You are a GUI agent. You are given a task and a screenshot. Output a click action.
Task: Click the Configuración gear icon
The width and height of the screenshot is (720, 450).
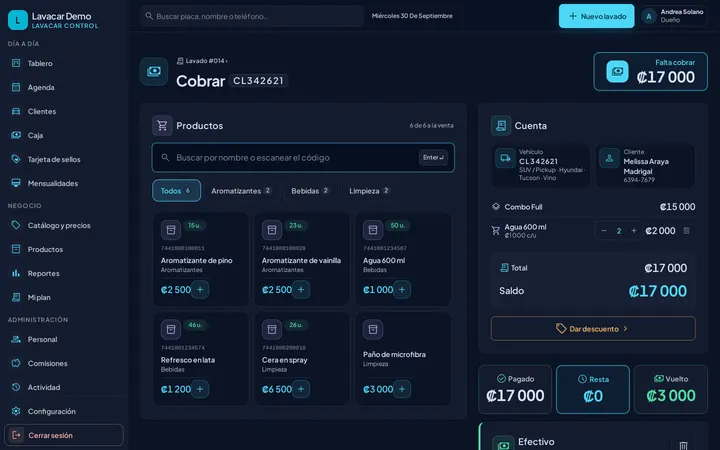pyautogui.click(x=16, y=411)
